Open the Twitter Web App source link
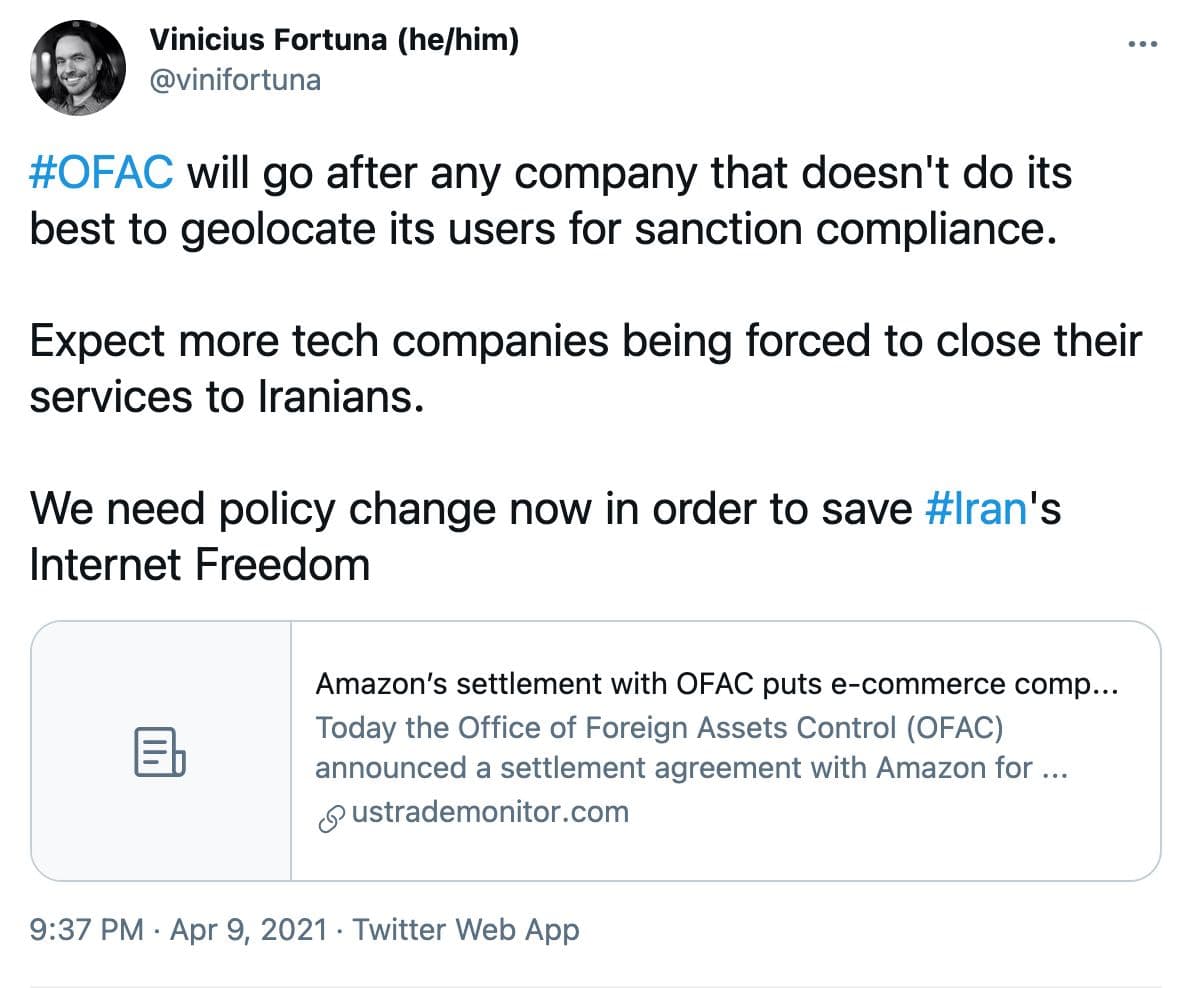 click(x=465, y=929)
